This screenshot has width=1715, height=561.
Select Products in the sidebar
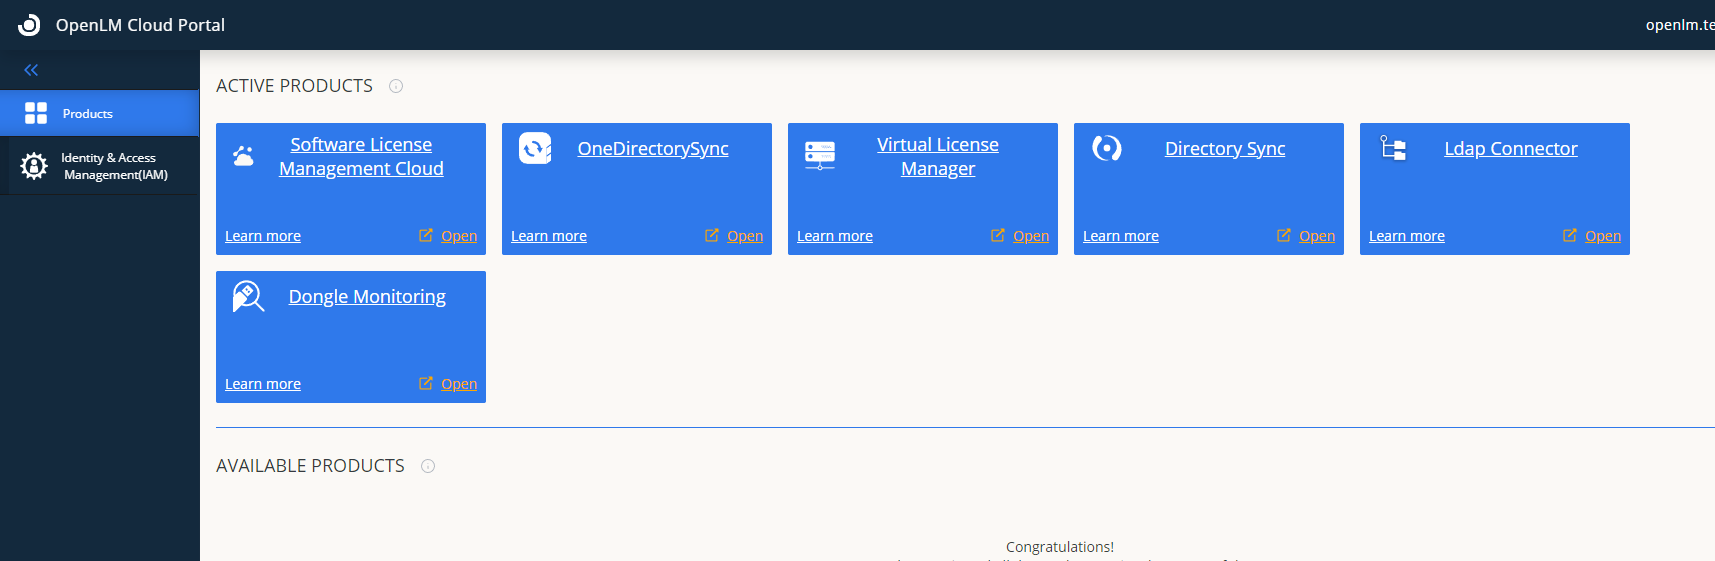87,114
